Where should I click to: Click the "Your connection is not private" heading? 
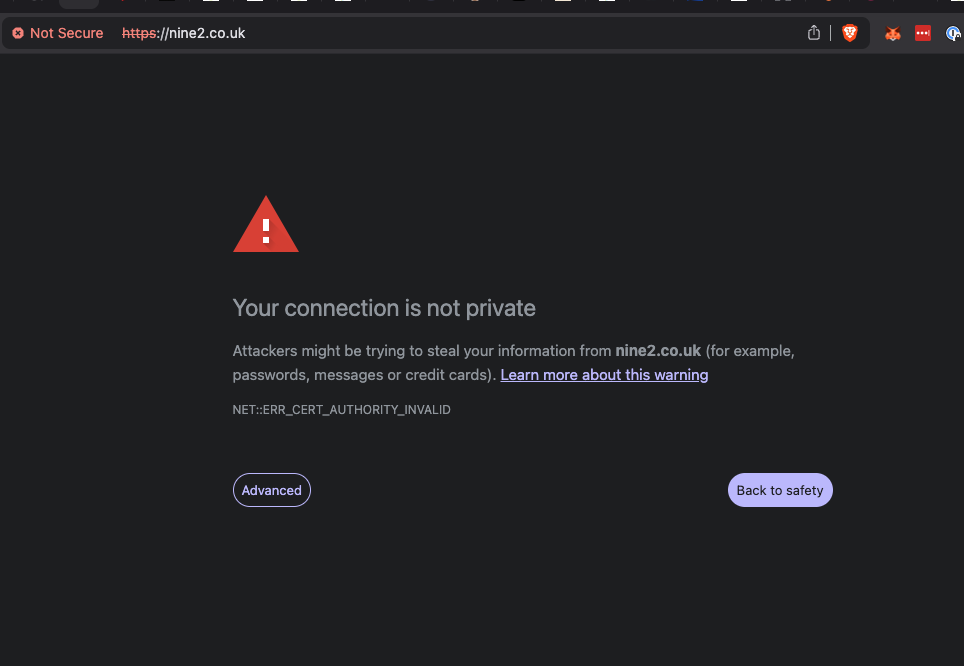[x=384, y=308]
